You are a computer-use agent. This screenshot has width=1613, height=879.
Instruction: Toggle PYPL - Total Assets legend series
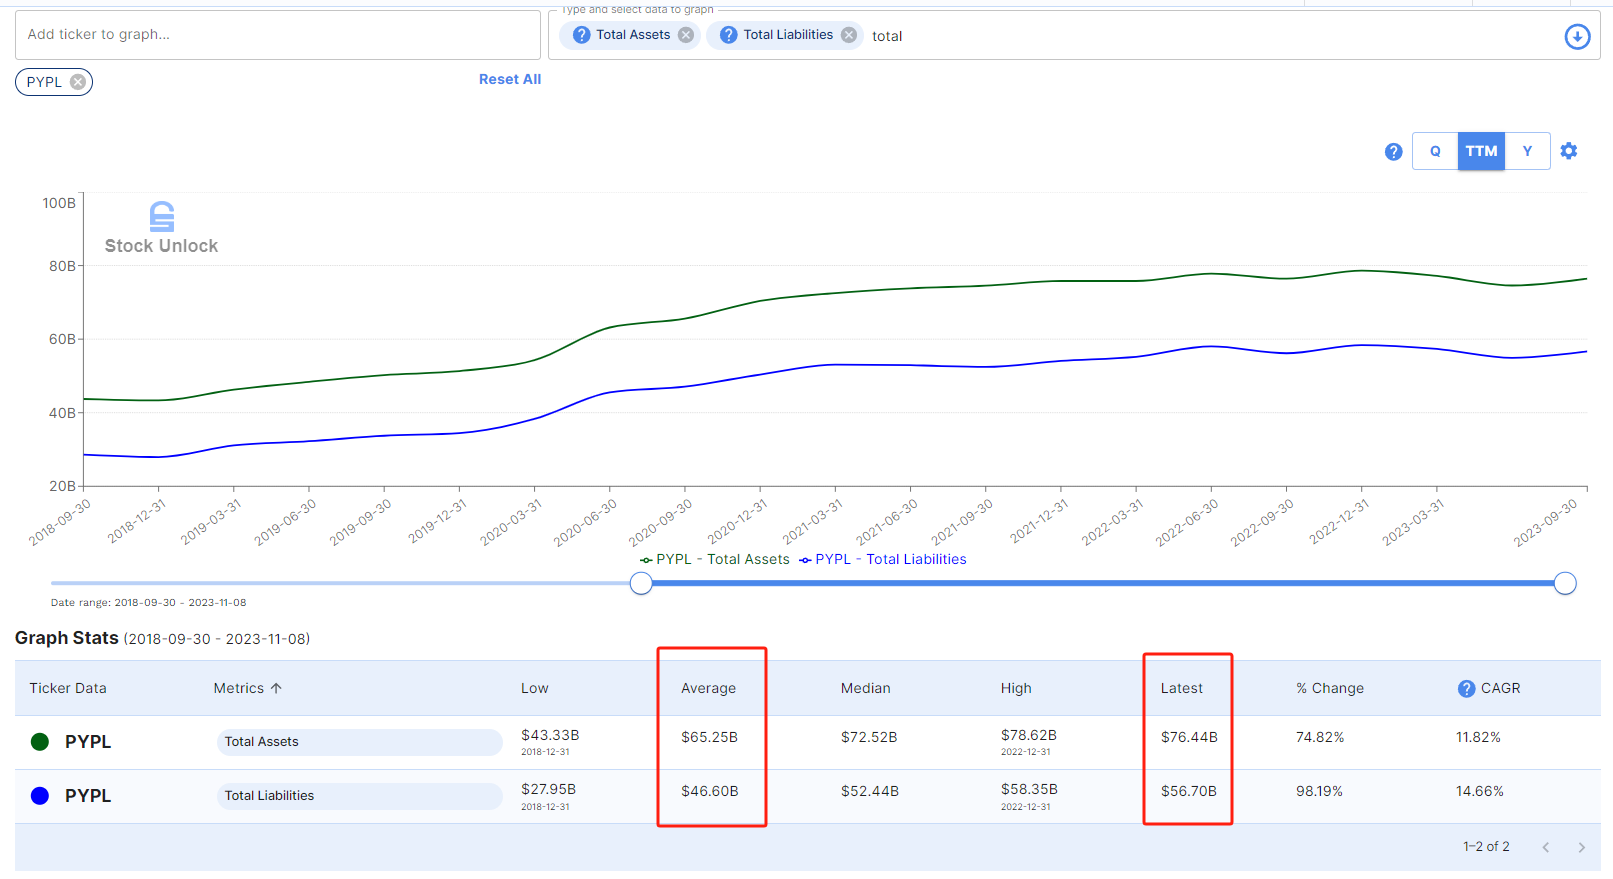tap(715, 560)
